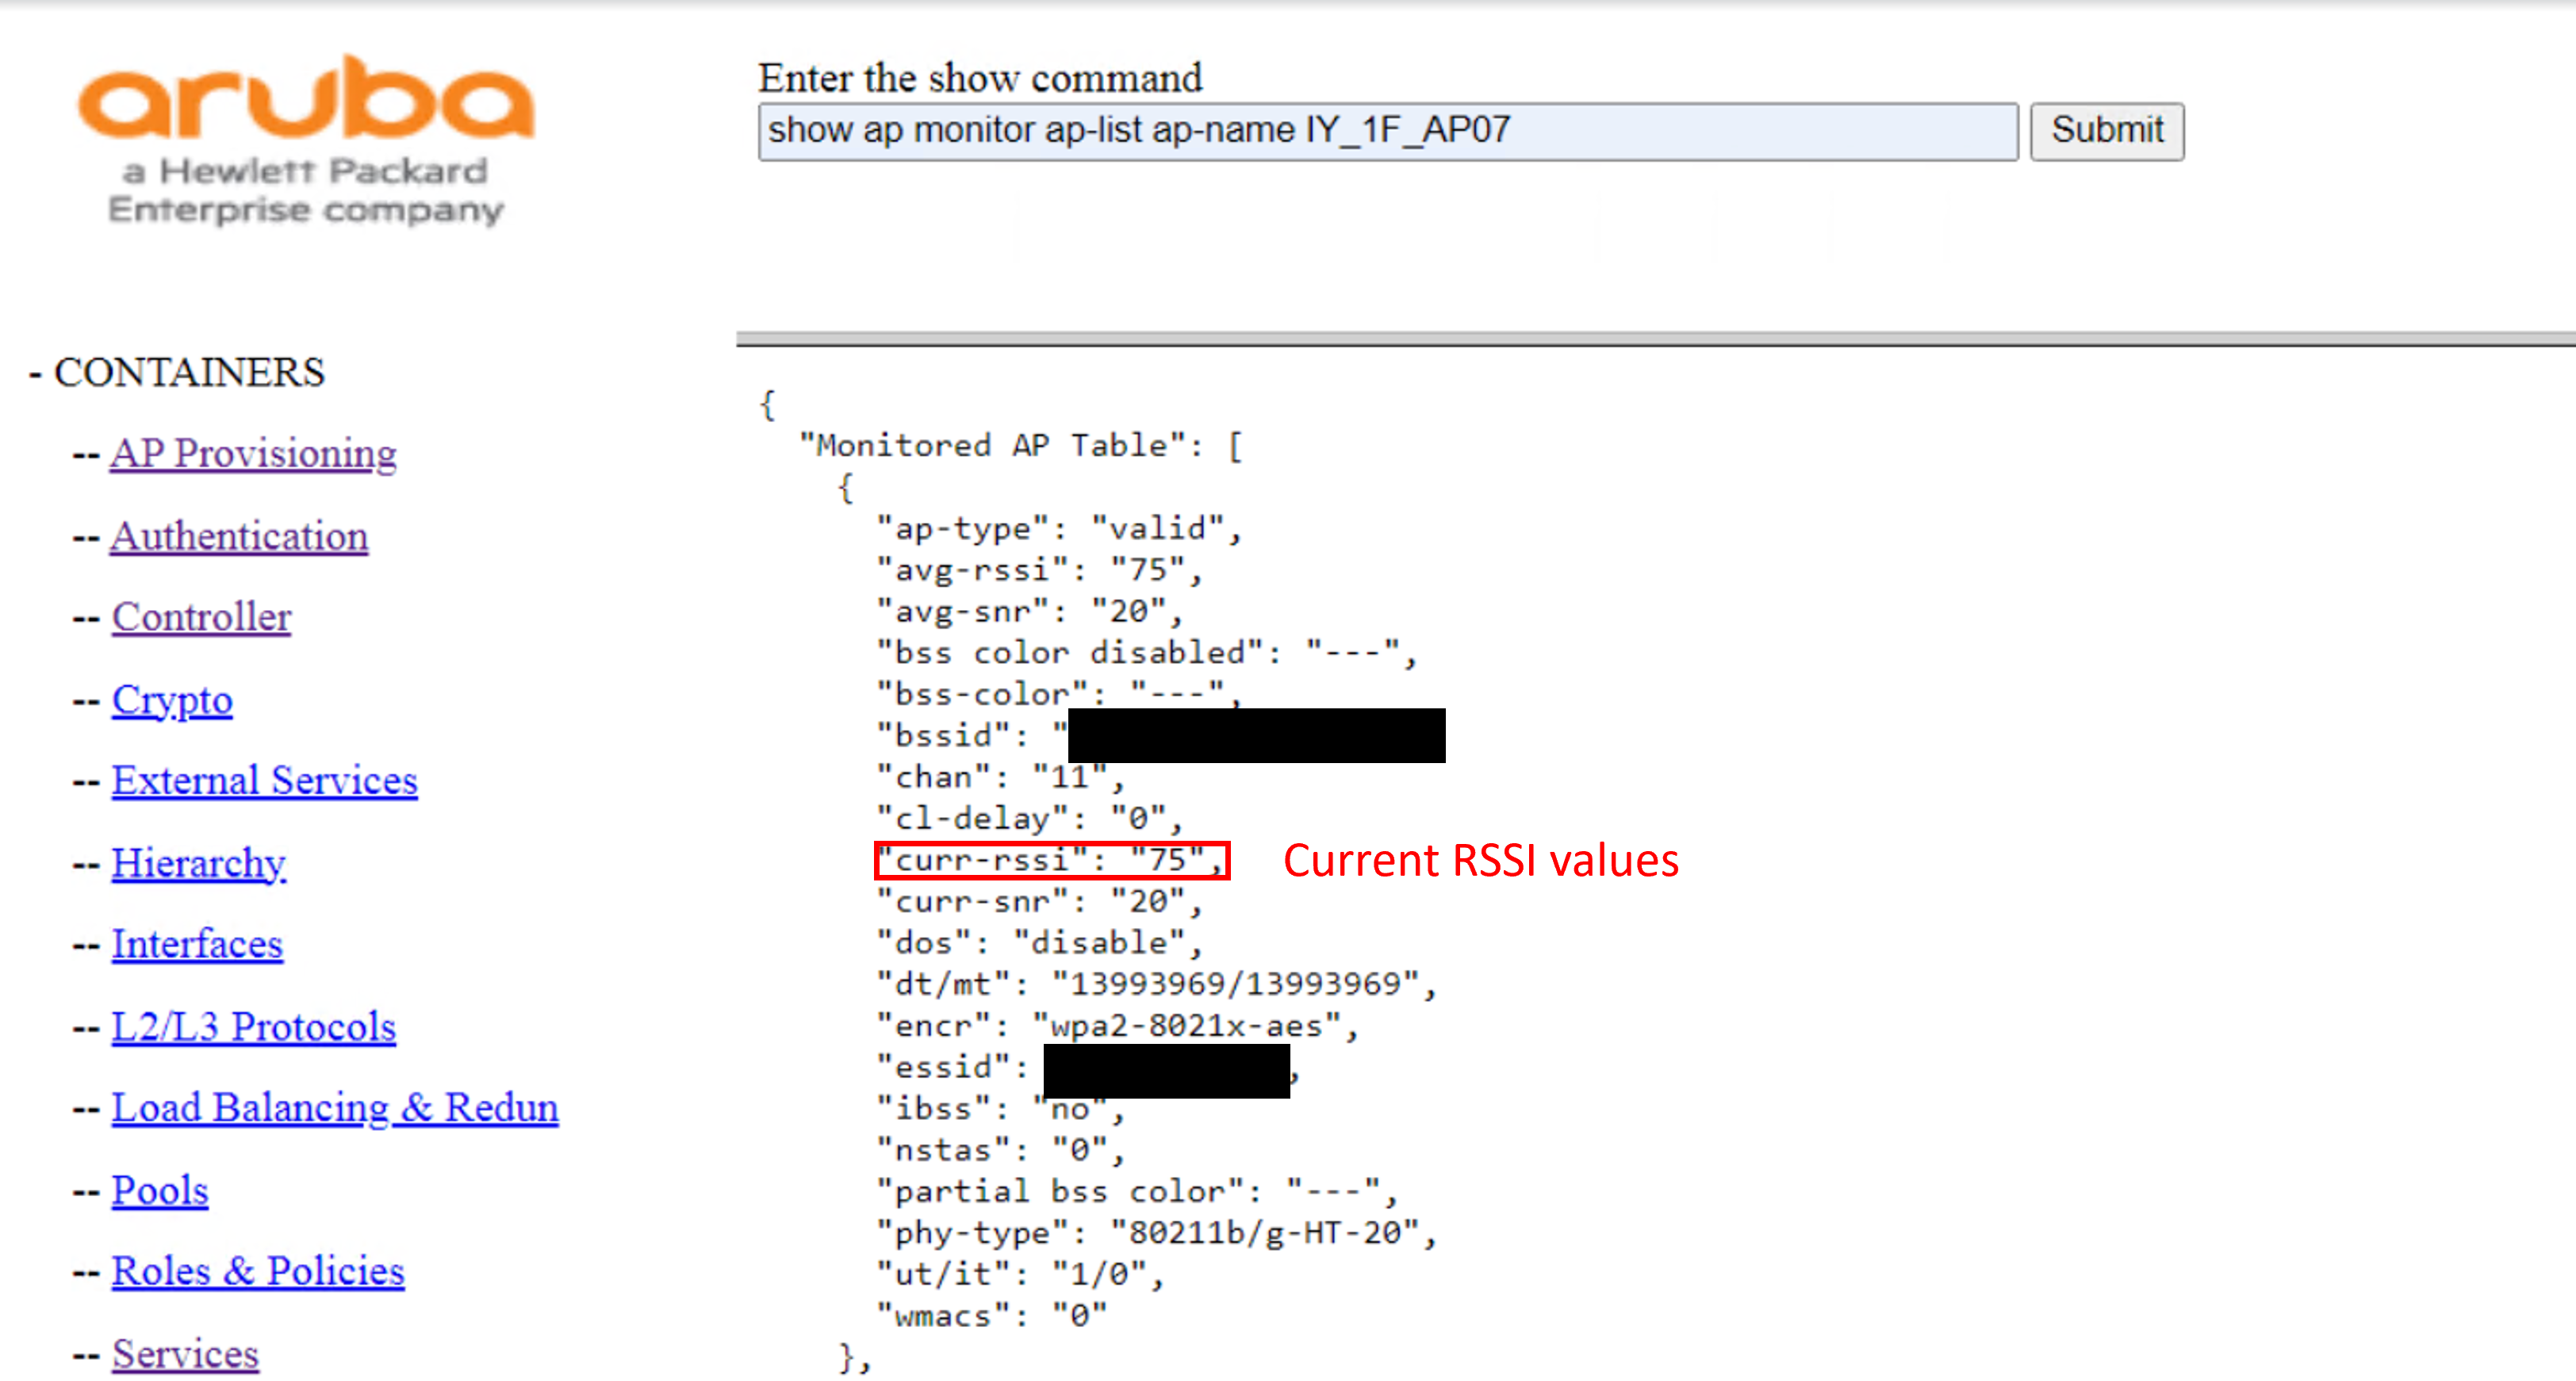Expand the Services tree node
This screenshot has height=1381, width=2576.
(85, 1353)
